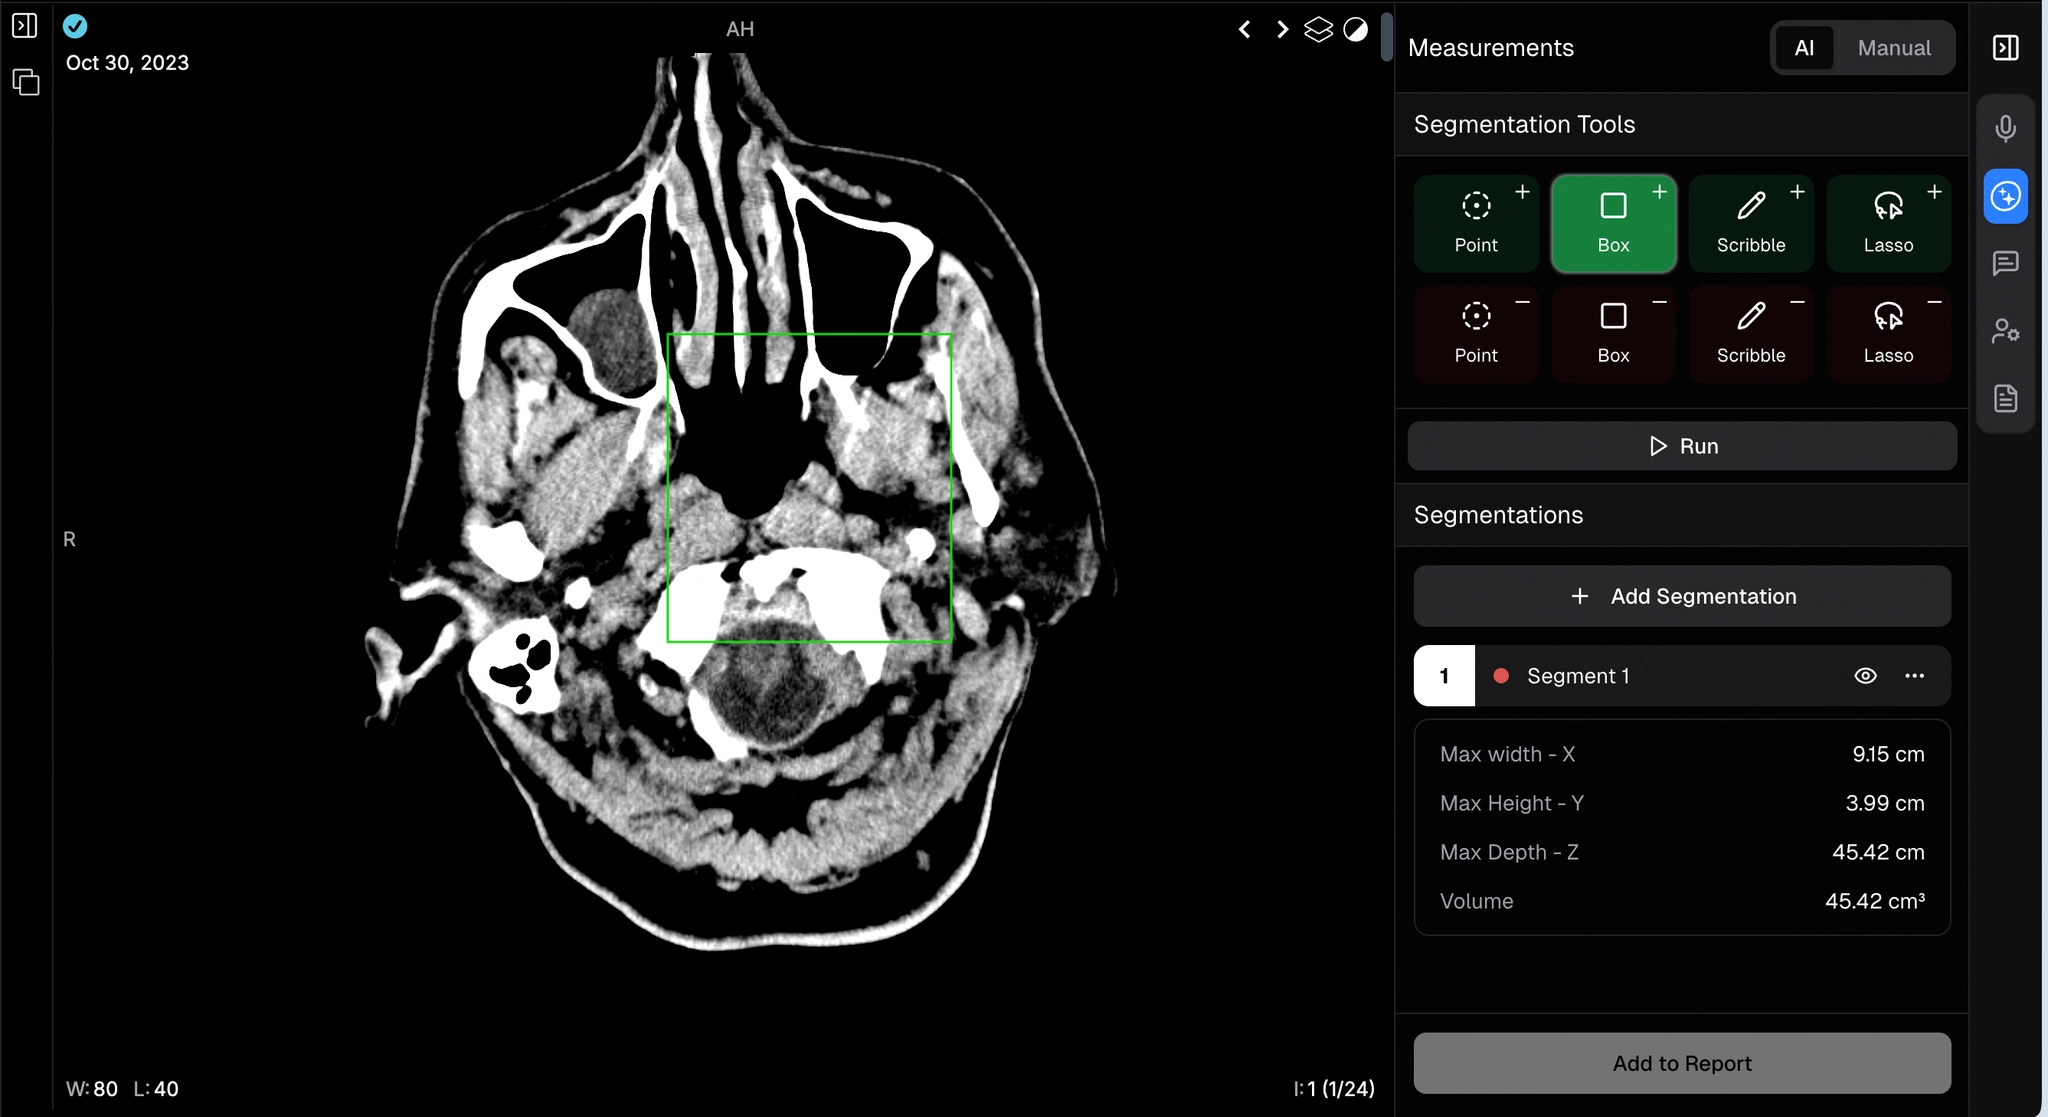Select the negative Box tool
2048x1117 pixels.
tap(1613, 334)
